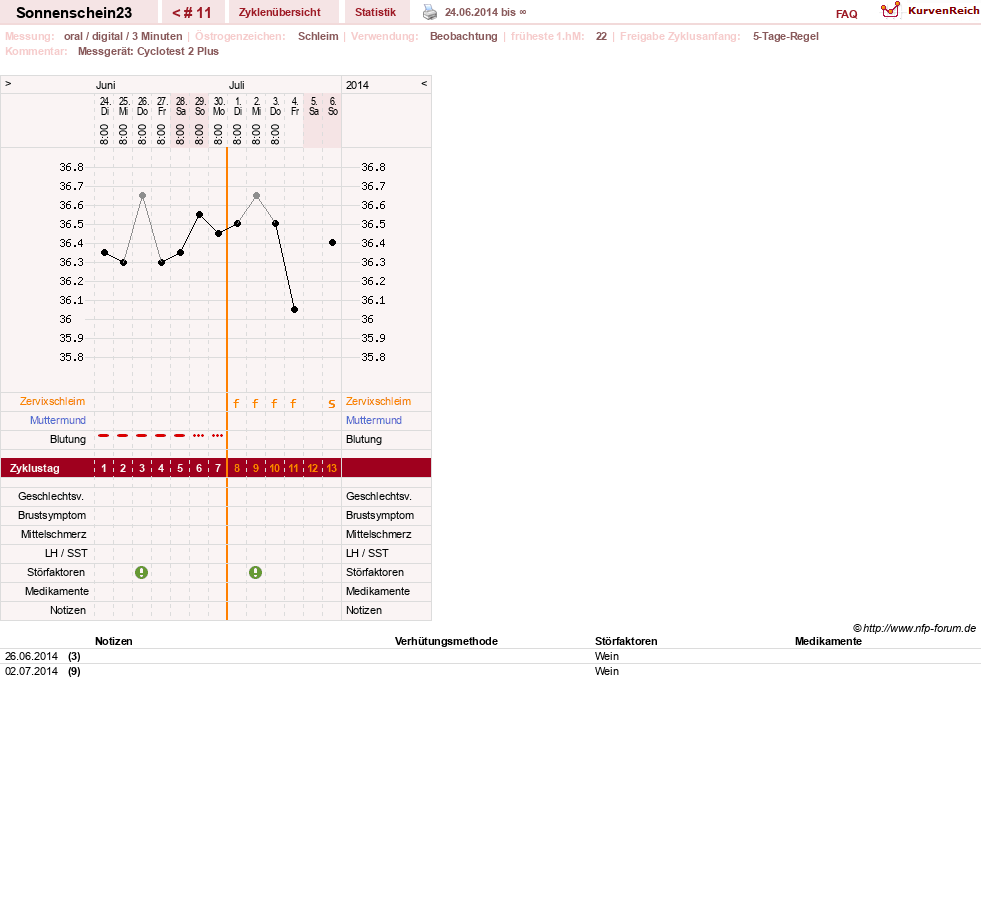Click the Medikamente column header in the notes table
The height and width of the screenshot is (900, 981).
[828, 641]
